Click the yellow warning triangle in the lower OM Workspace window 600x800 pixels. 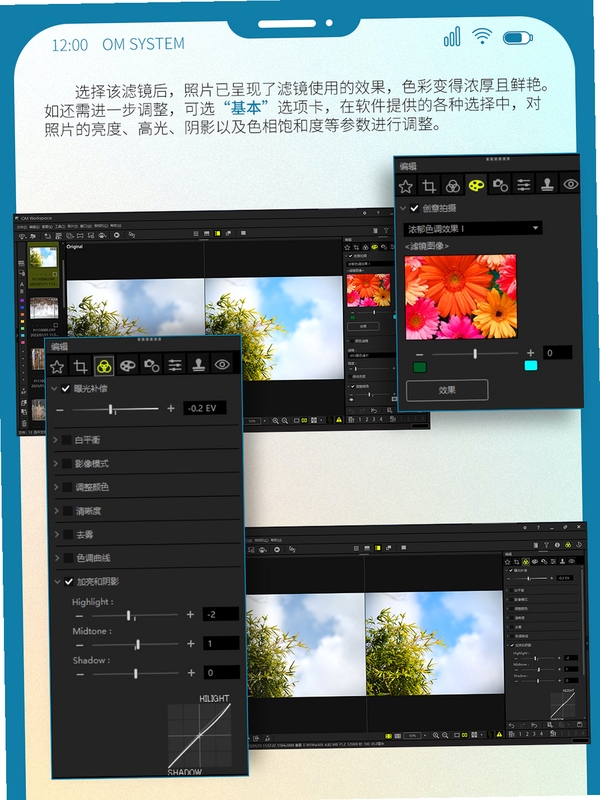tap(499, 735)
